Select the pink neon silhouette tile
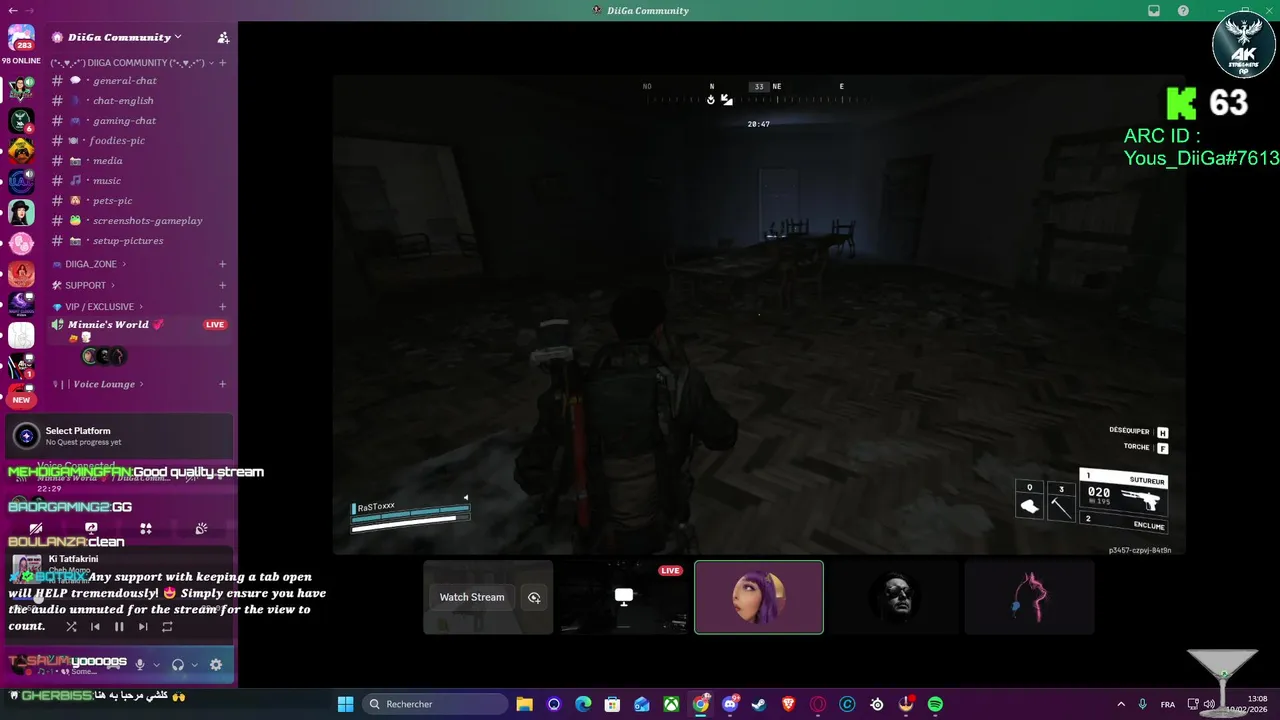Image resolution: width=1280 pixels, height=720 pixels. click(1029, 597)
